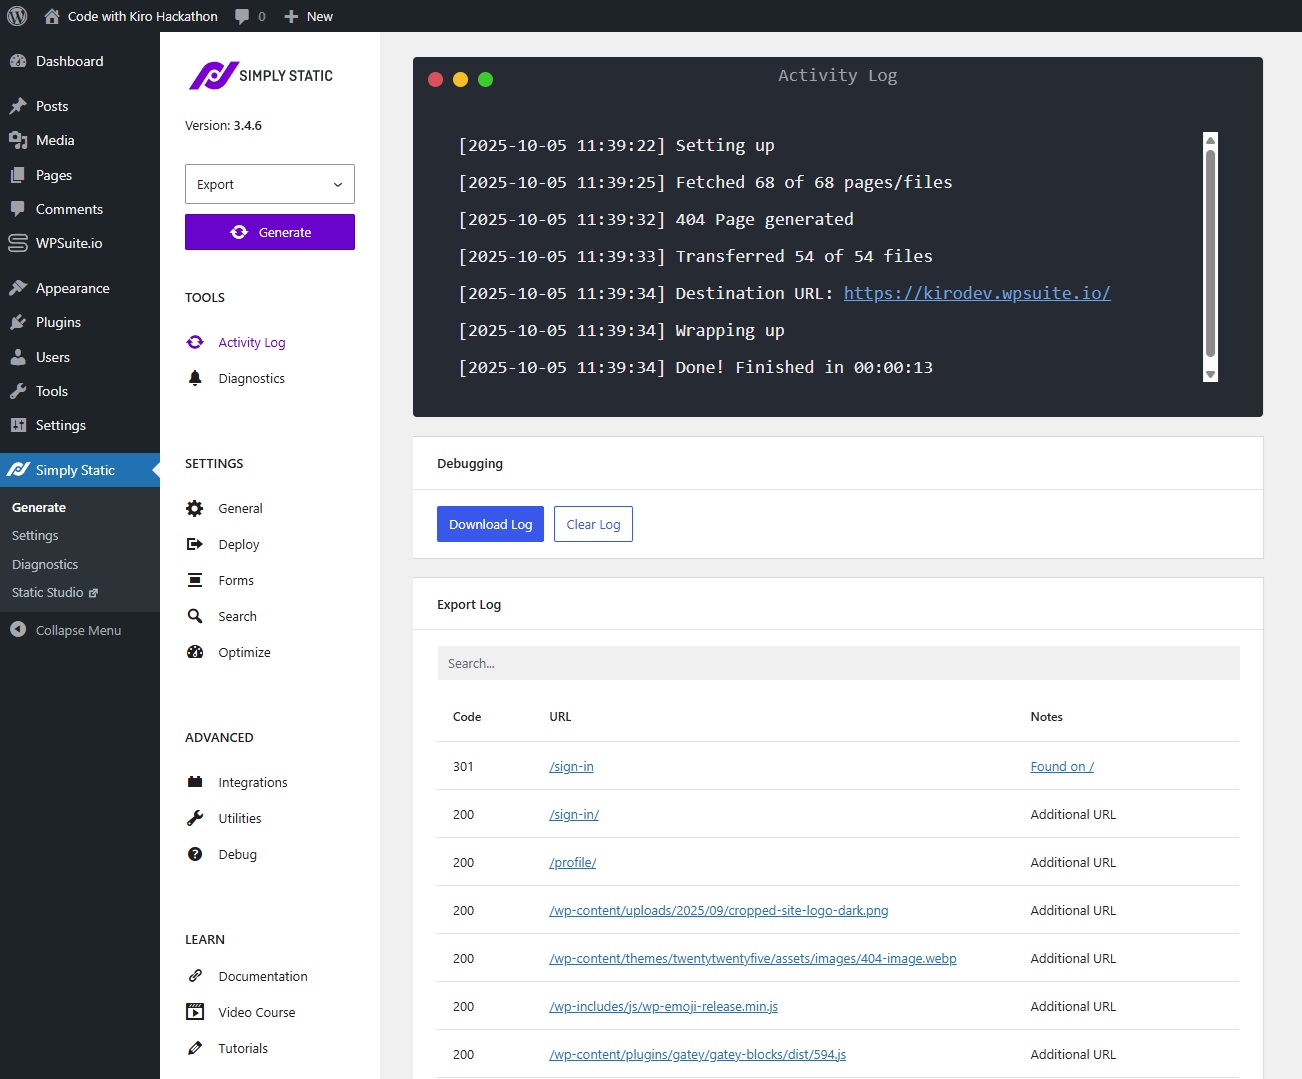Click the Export Log search field
The height and width of the screenshot is (1079, 1302).
click(x=838, y=663)
